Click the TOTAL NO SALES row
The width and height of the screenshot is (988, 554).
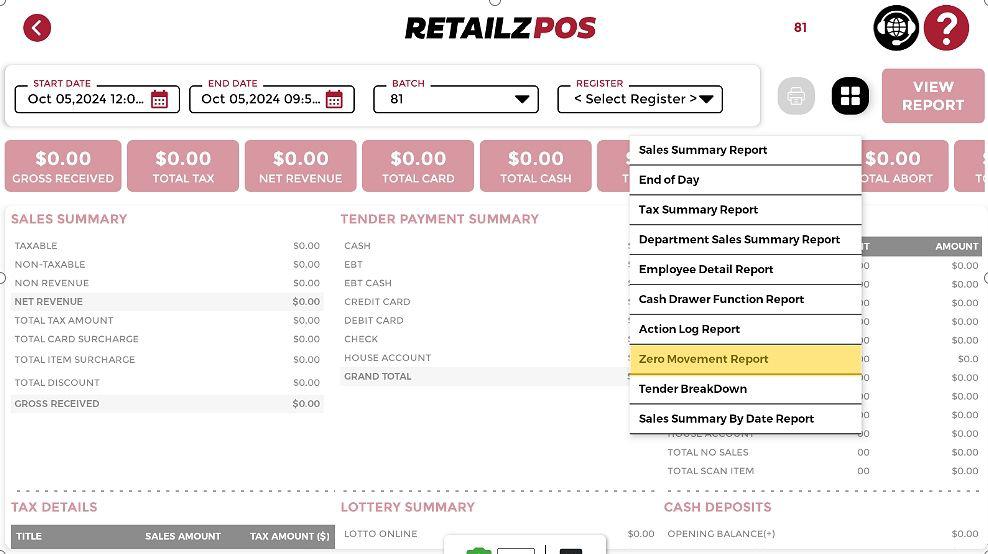pos(823,452)
